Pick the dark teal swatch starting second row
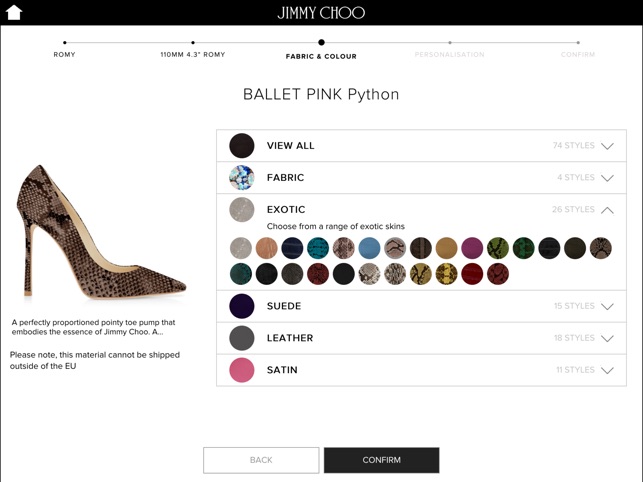 [x=241, y=274]
